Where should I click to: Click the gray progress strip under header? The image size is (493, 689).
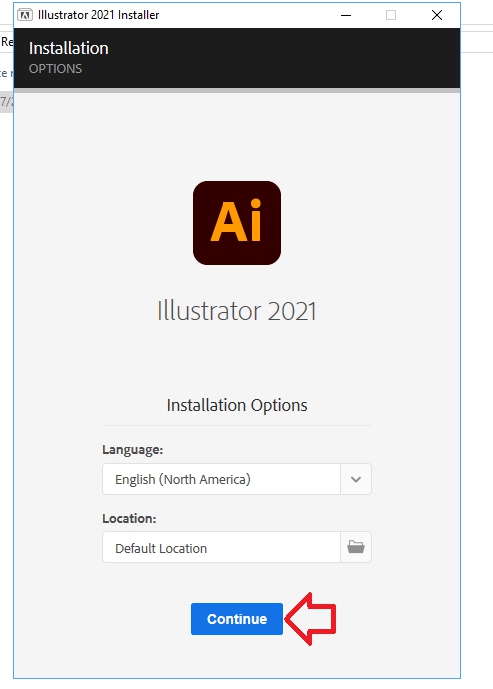237,90
